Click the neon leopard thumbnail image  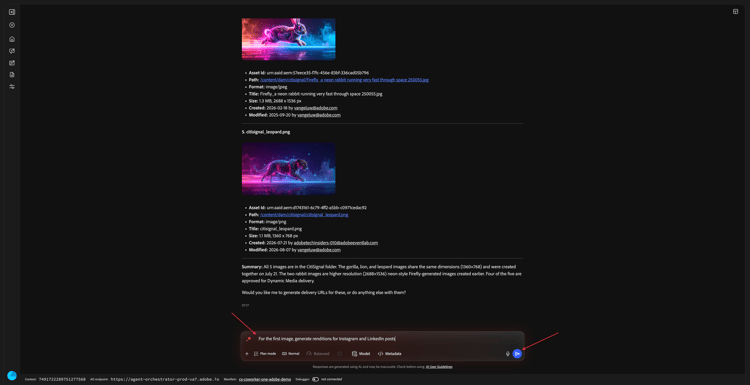(x=288, y=169)
